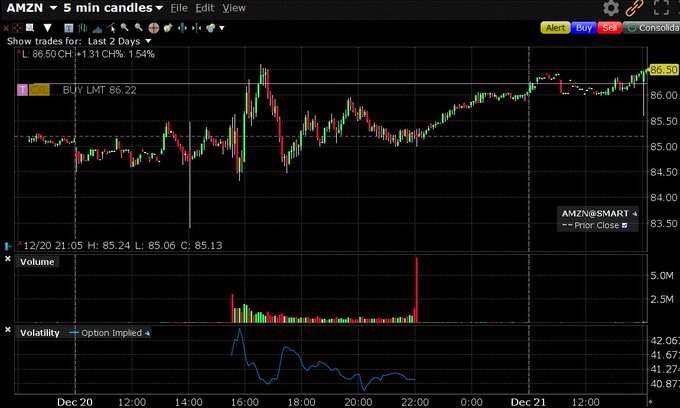680x408 pixels.
Task: Click the Volume panel label
Action: 37,262
